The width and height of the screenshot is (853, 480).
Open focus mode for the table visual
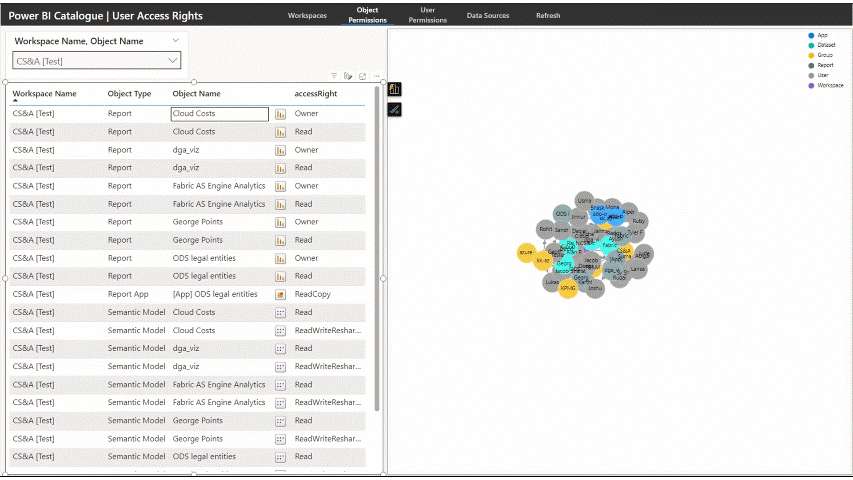(362, 76)
